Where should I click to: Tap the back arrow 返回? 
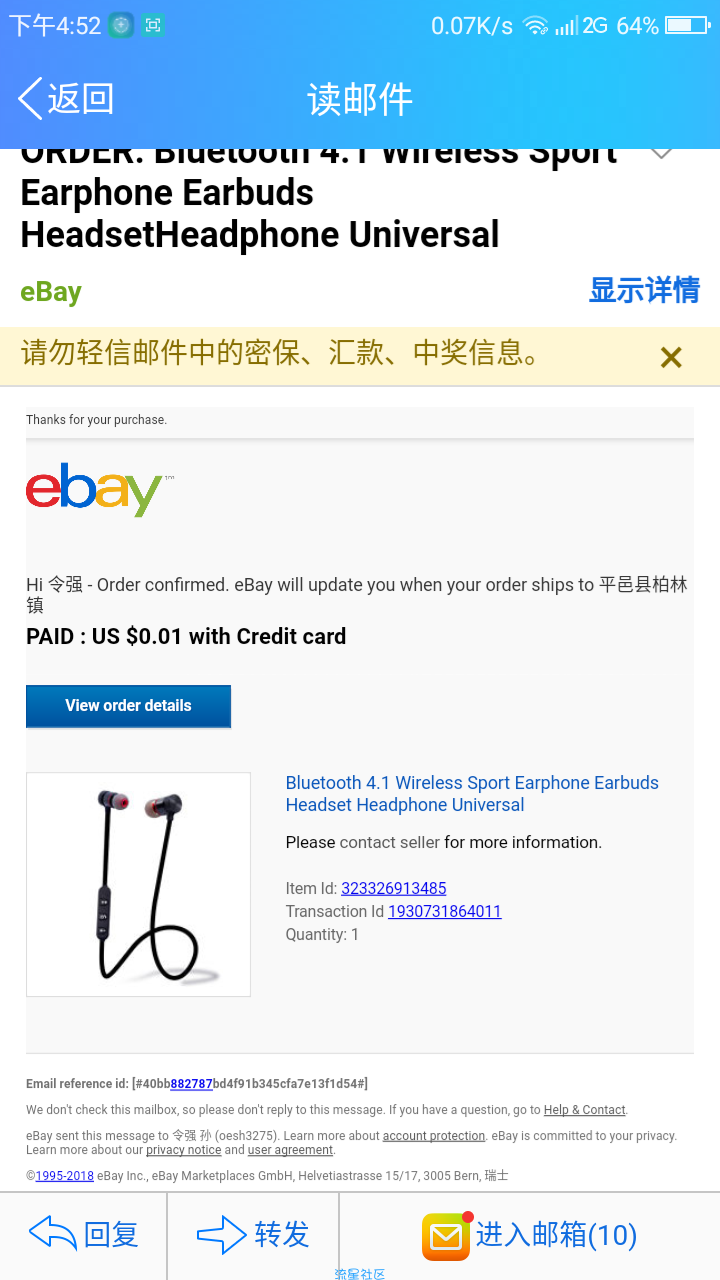coord(66,98)
